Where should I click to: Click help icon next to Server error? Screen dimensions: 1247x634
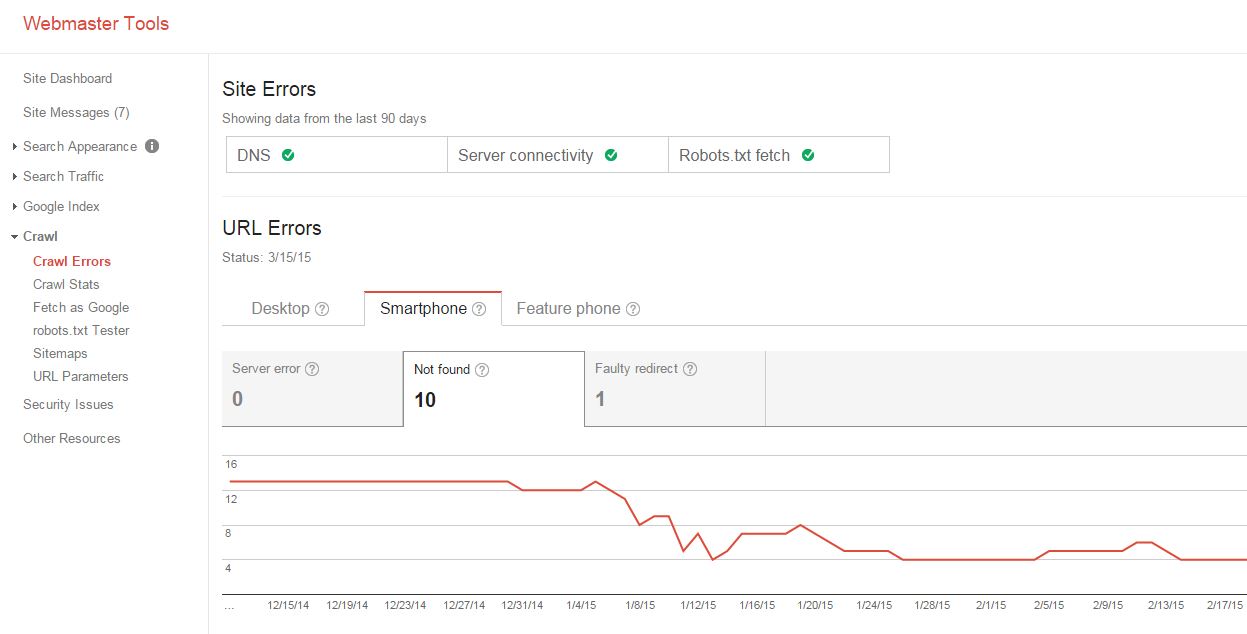(x=312, y=369)
